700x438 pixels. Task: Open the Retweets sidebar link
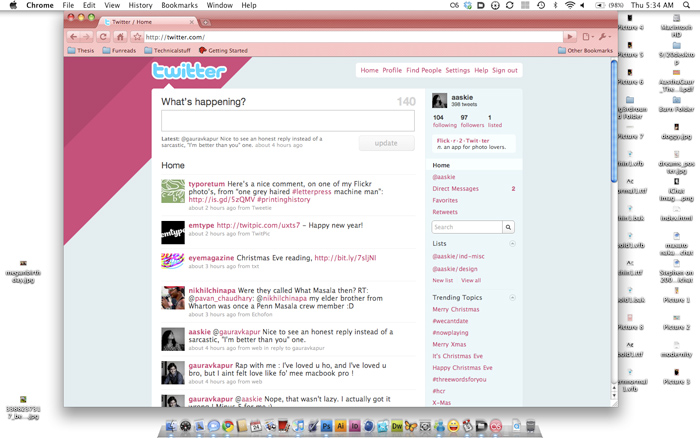[445, 212]
